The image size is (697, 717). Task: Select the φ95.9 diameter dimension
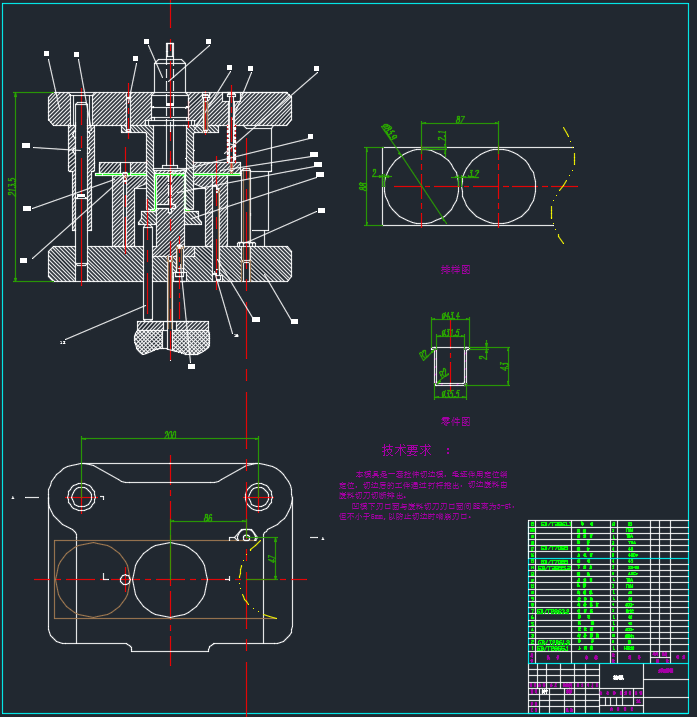[389, 131]
